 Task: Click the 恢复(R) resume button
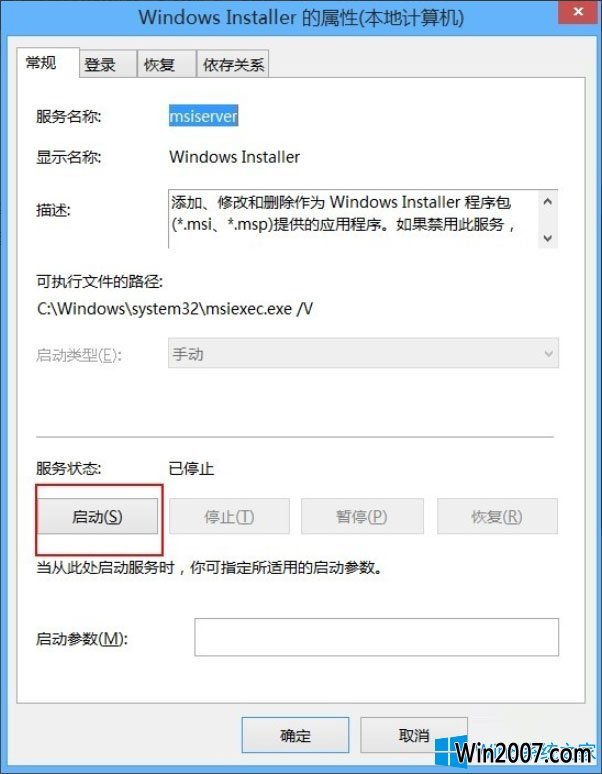point(497,516)
